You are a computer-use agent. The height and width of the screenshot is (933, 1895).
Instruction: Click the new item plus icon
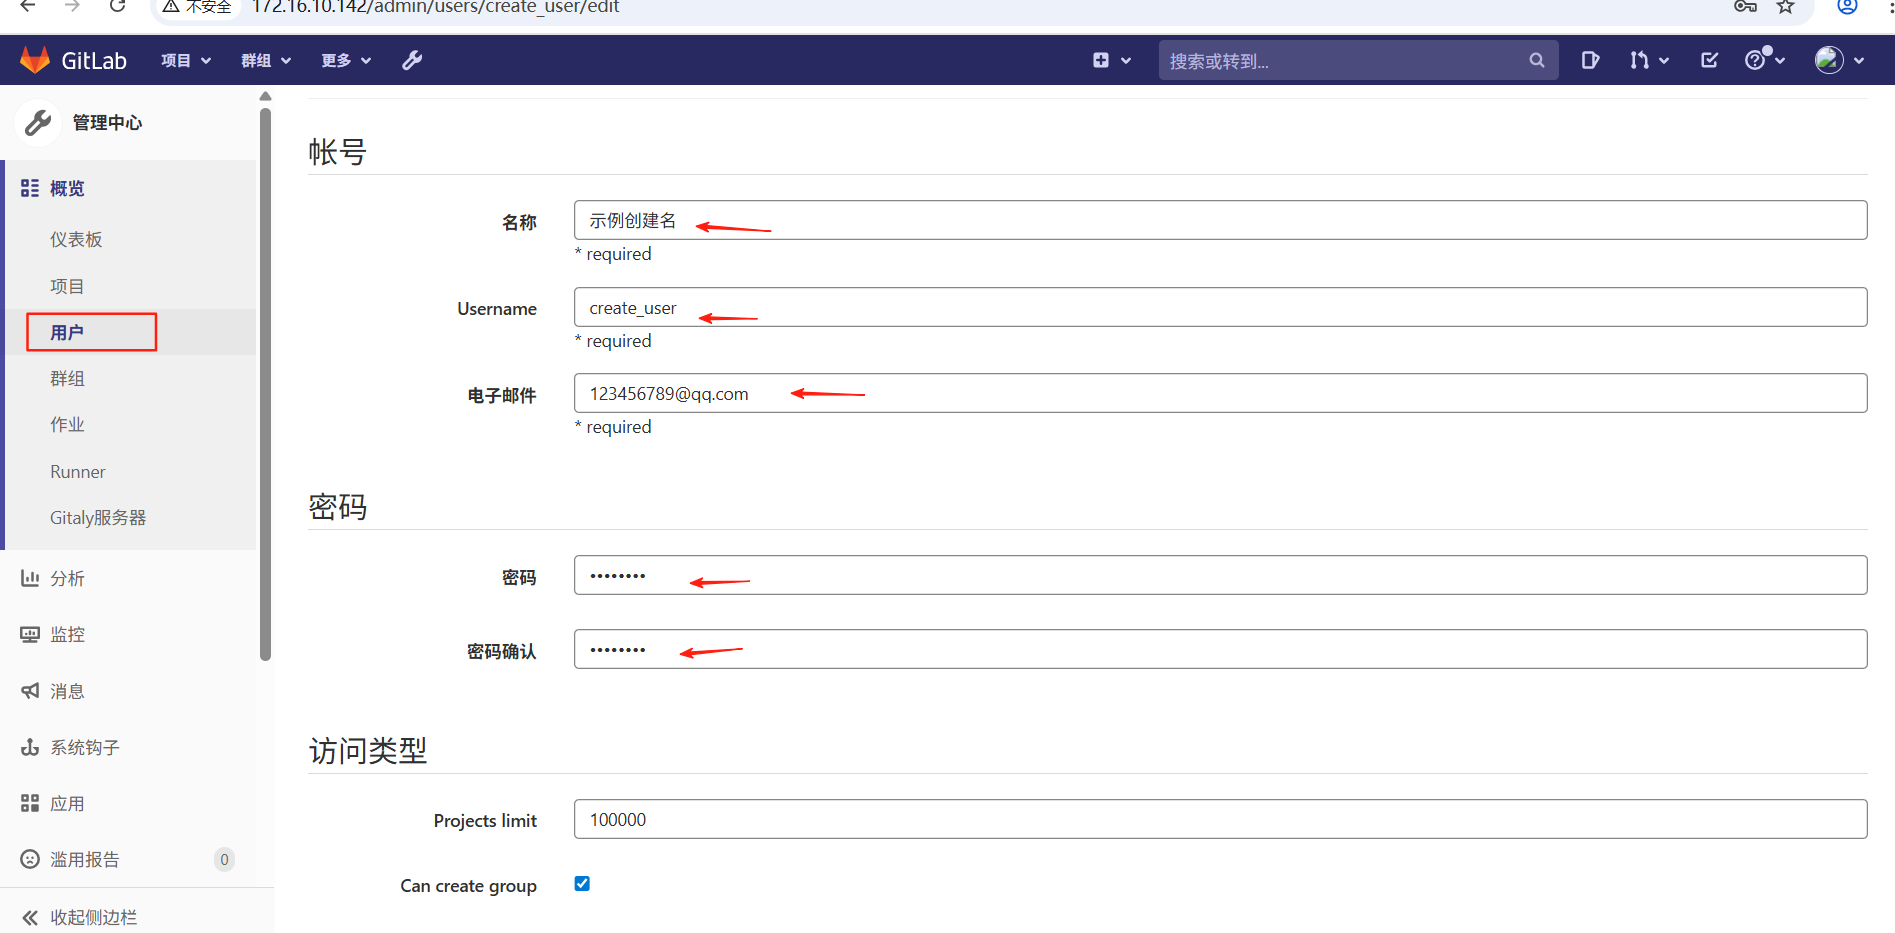tap(1101, 60)
